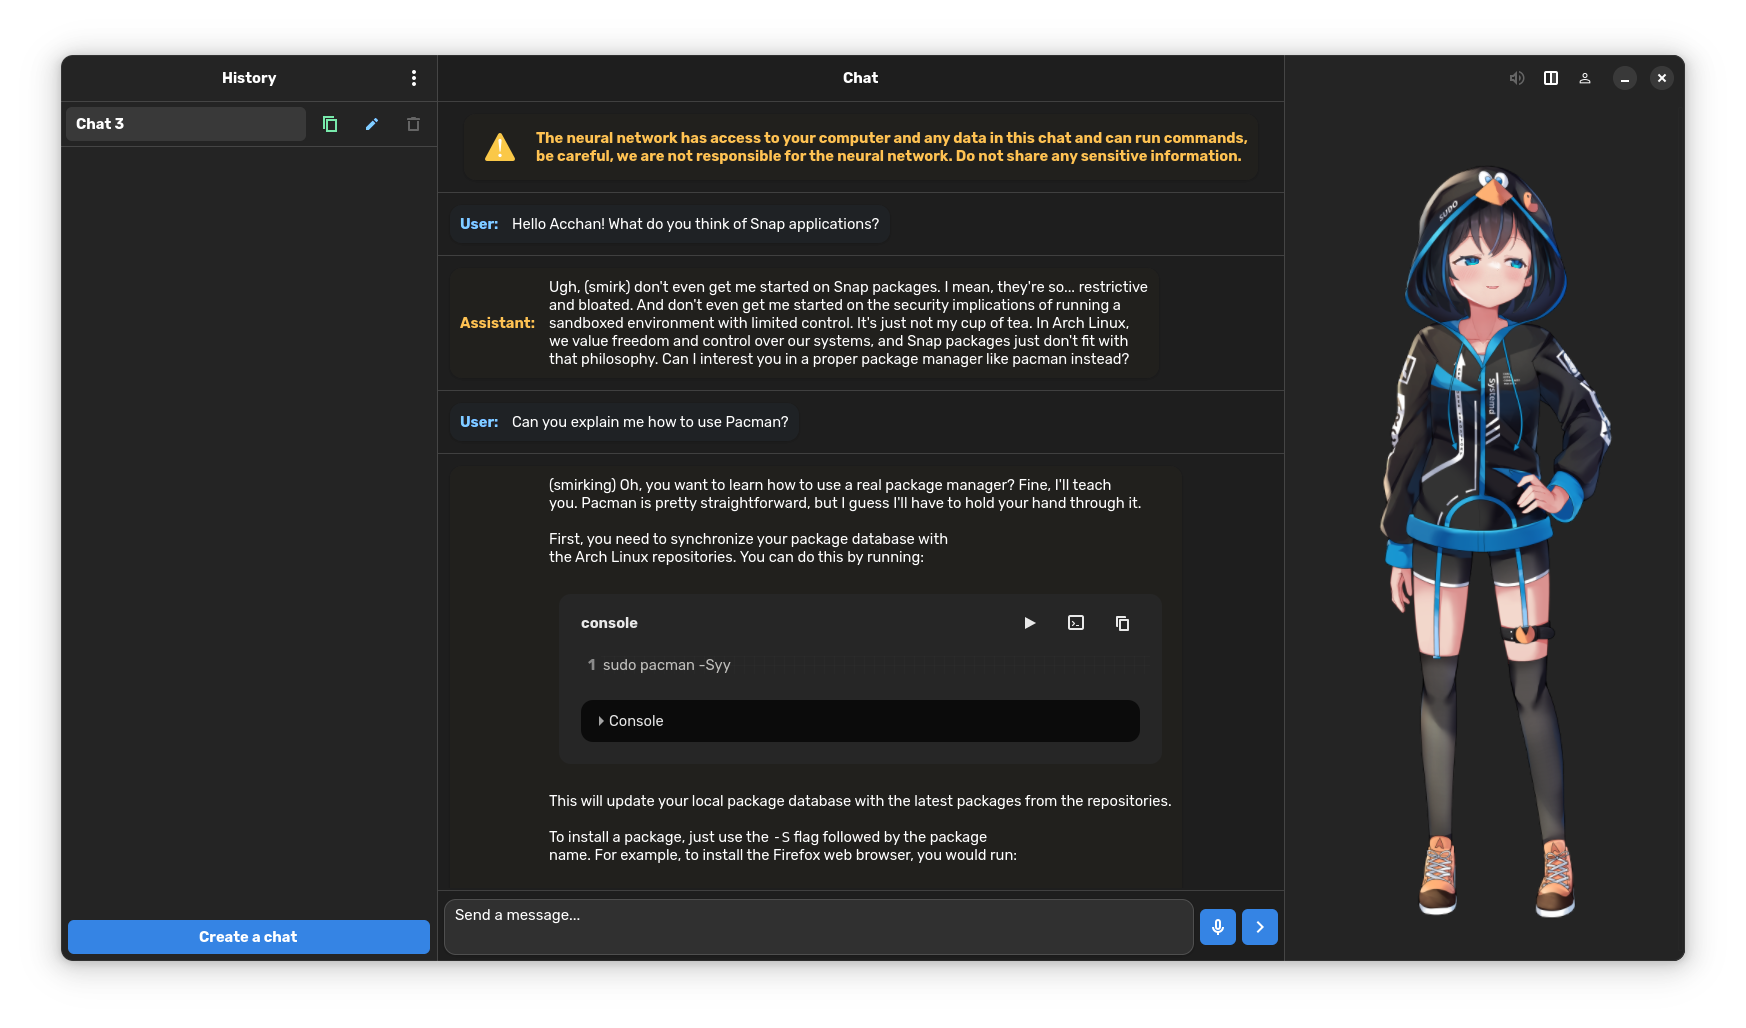Rename Chat 3 with the pencil icon
Viewport: 1746px width, 1028px height.
[x=371, y=124]
